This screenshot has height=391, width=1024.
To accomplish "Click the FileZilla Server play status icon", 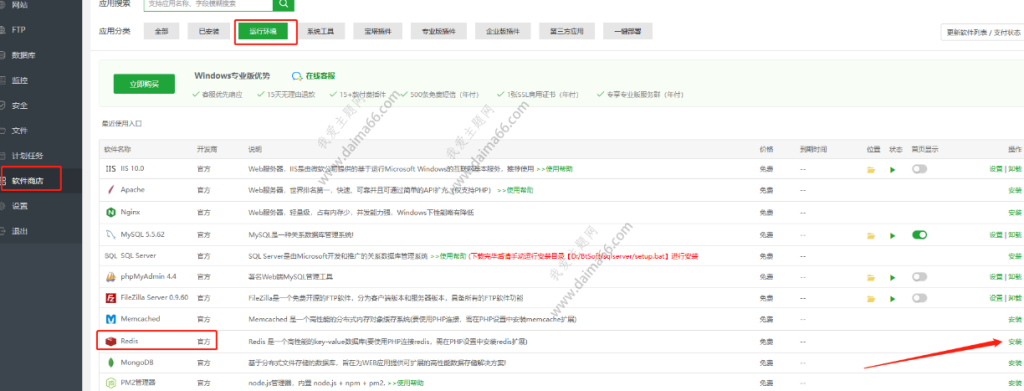I will [893, 298].
